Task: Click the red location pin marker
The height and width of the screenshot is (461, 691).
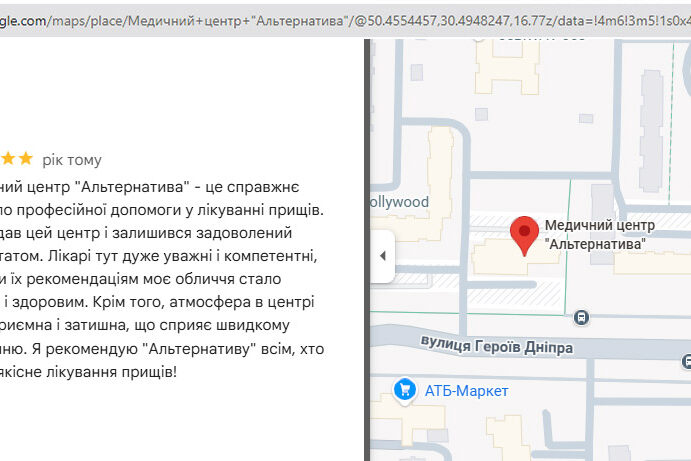Action: [x=525, y=234]
